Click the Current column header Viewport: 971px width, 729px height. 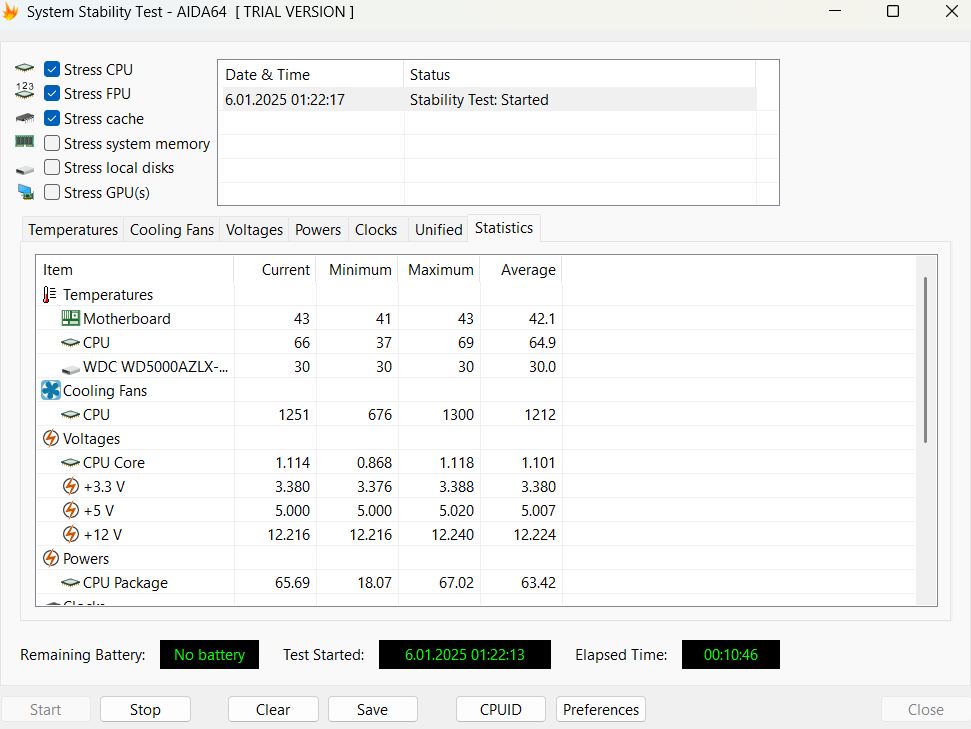pos(275,270)
